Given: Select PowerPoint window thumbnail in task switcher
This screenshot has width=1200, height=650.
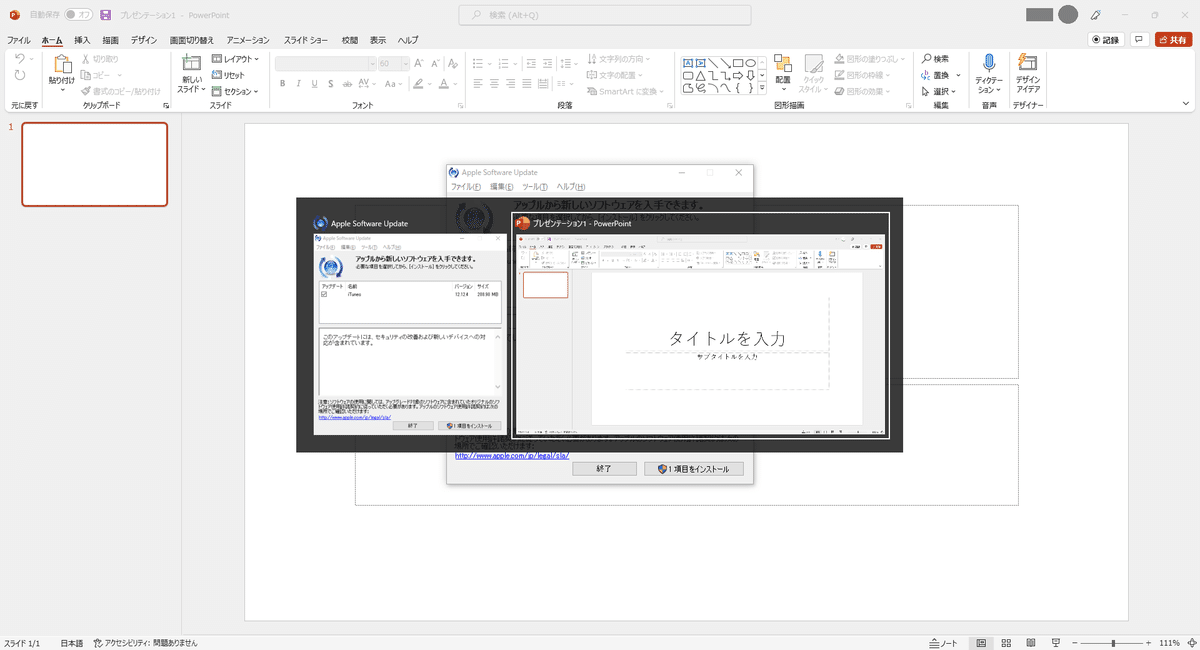Looking at the screenshot, I should click(701, 325).
